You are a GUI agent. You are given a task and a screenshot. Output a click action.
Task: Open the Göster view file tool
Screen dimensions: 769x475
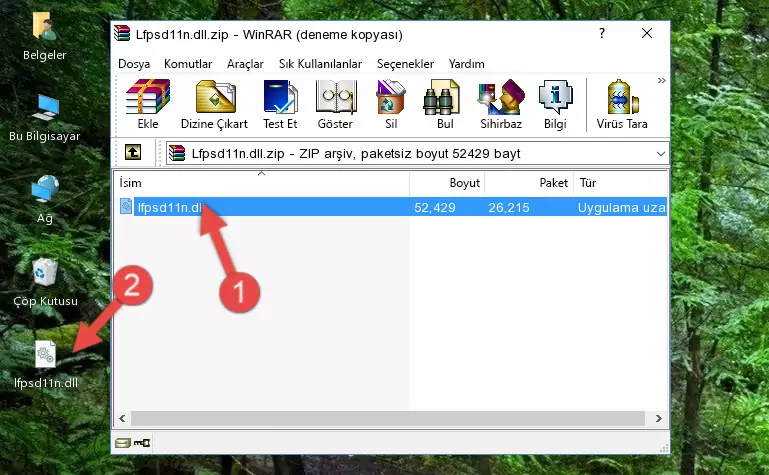point(335,104)
